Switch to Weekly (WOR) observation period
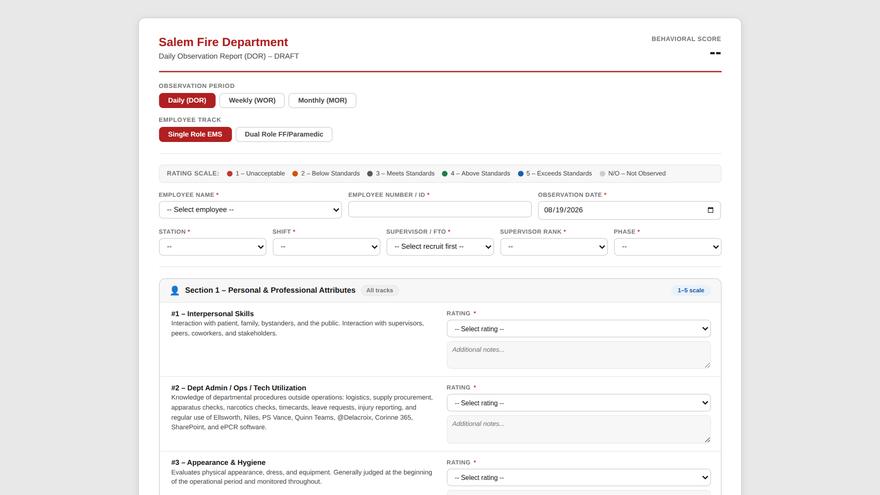The width and height of the screenshot is (880, 495). pos(252,100)
